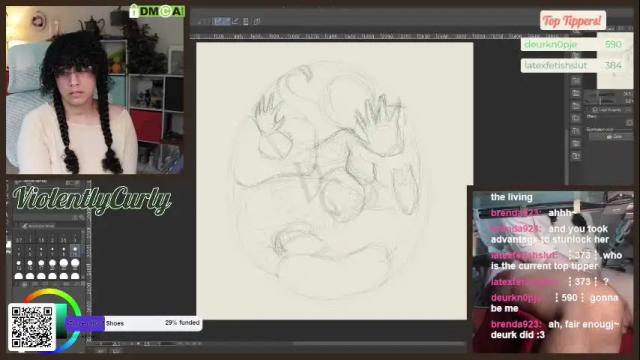This screenshot has width=640, height=360.
Task: Click the 29% funded label
Action: coord(182,322)
